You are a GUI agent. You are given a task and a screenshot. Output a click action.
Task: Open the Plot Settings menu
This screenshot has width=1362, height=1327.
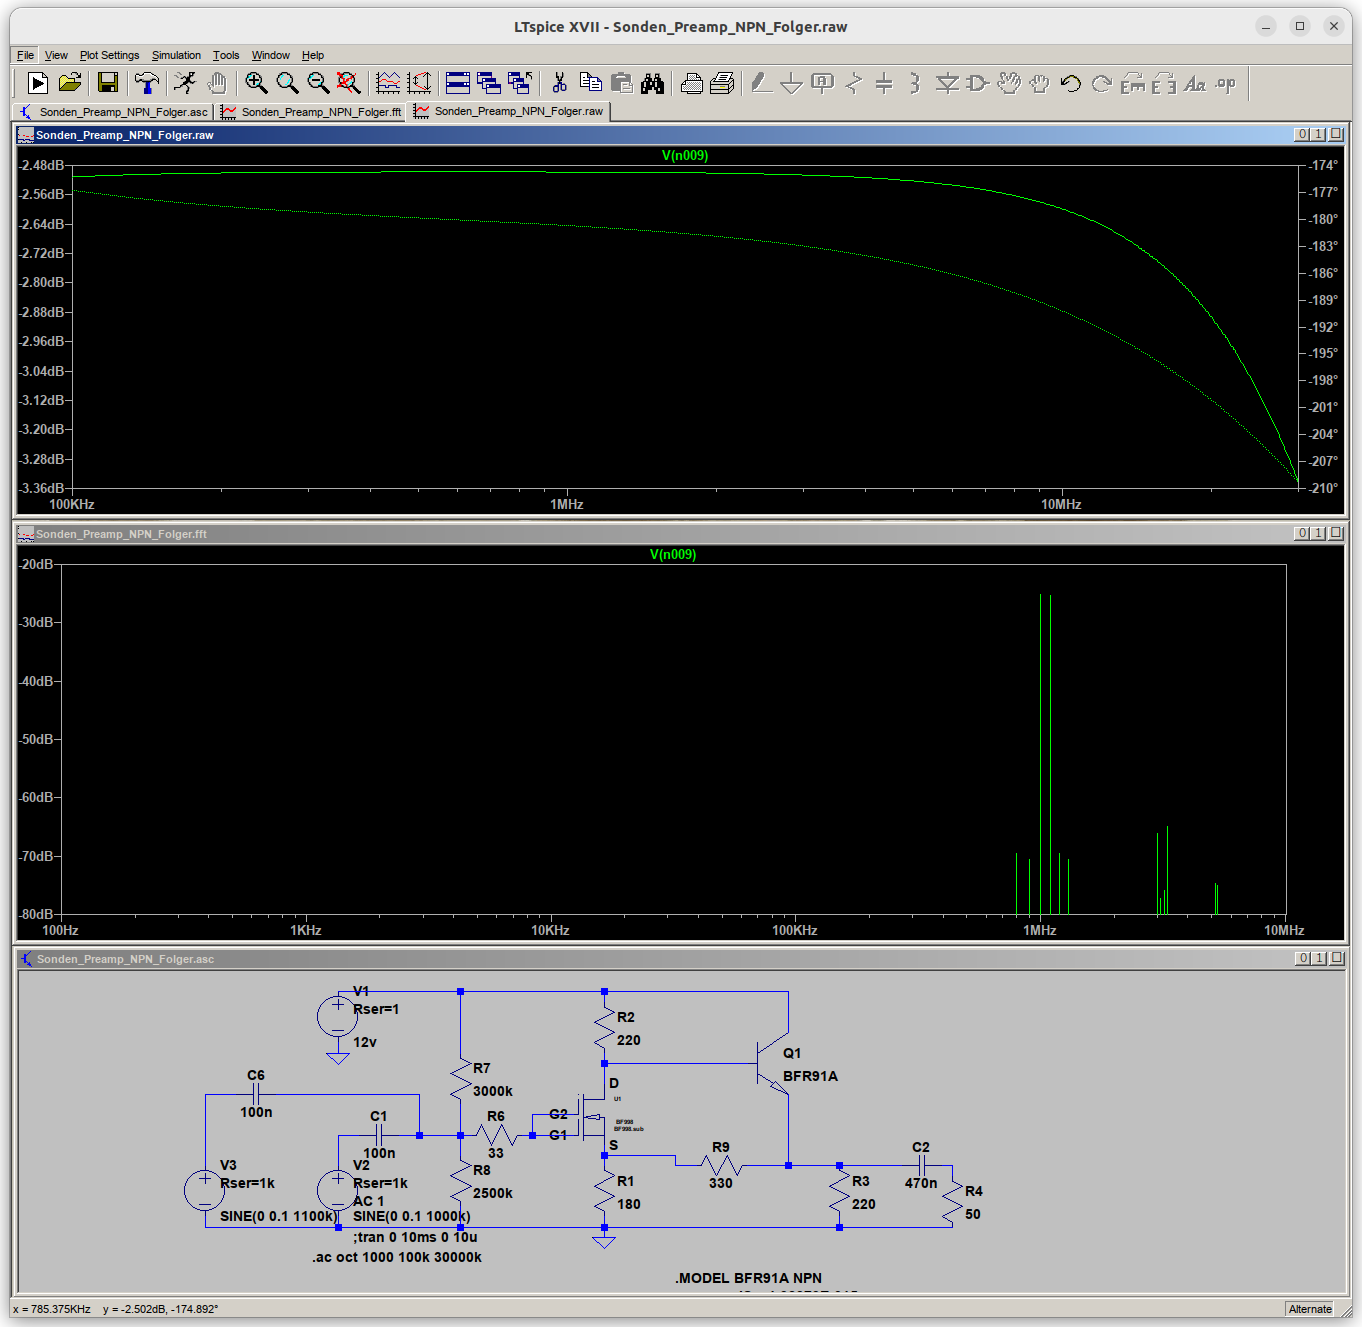click(109, 55)
